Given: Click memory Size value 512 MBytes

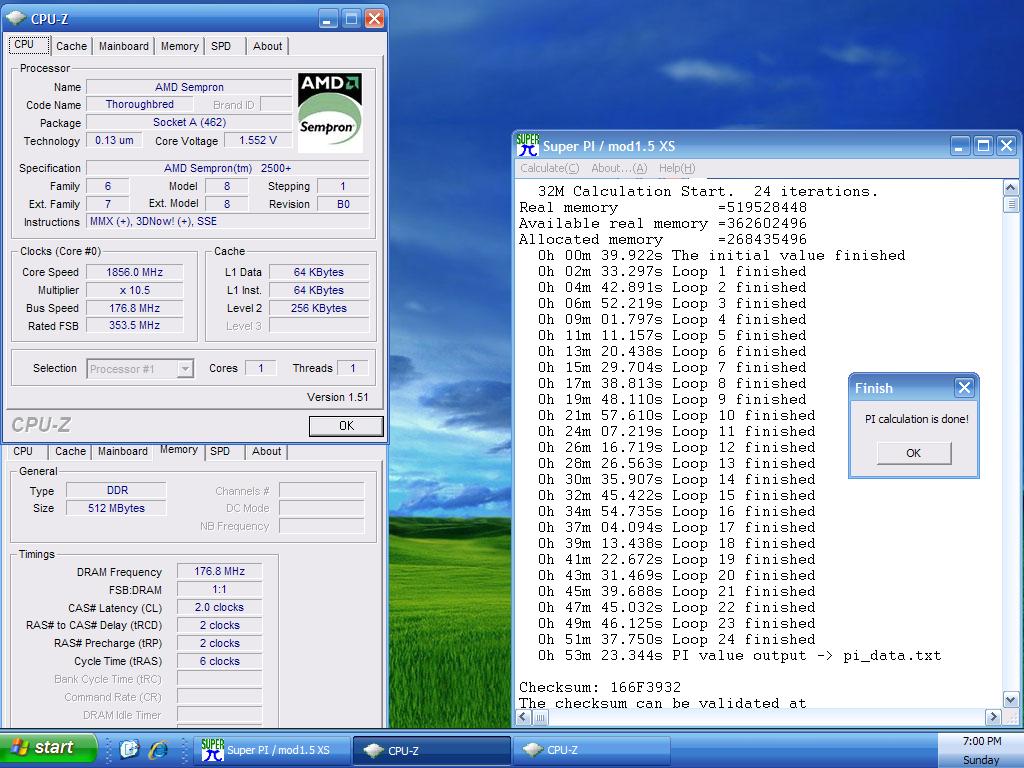Looking at the screenshot, I should pos(117,508).
